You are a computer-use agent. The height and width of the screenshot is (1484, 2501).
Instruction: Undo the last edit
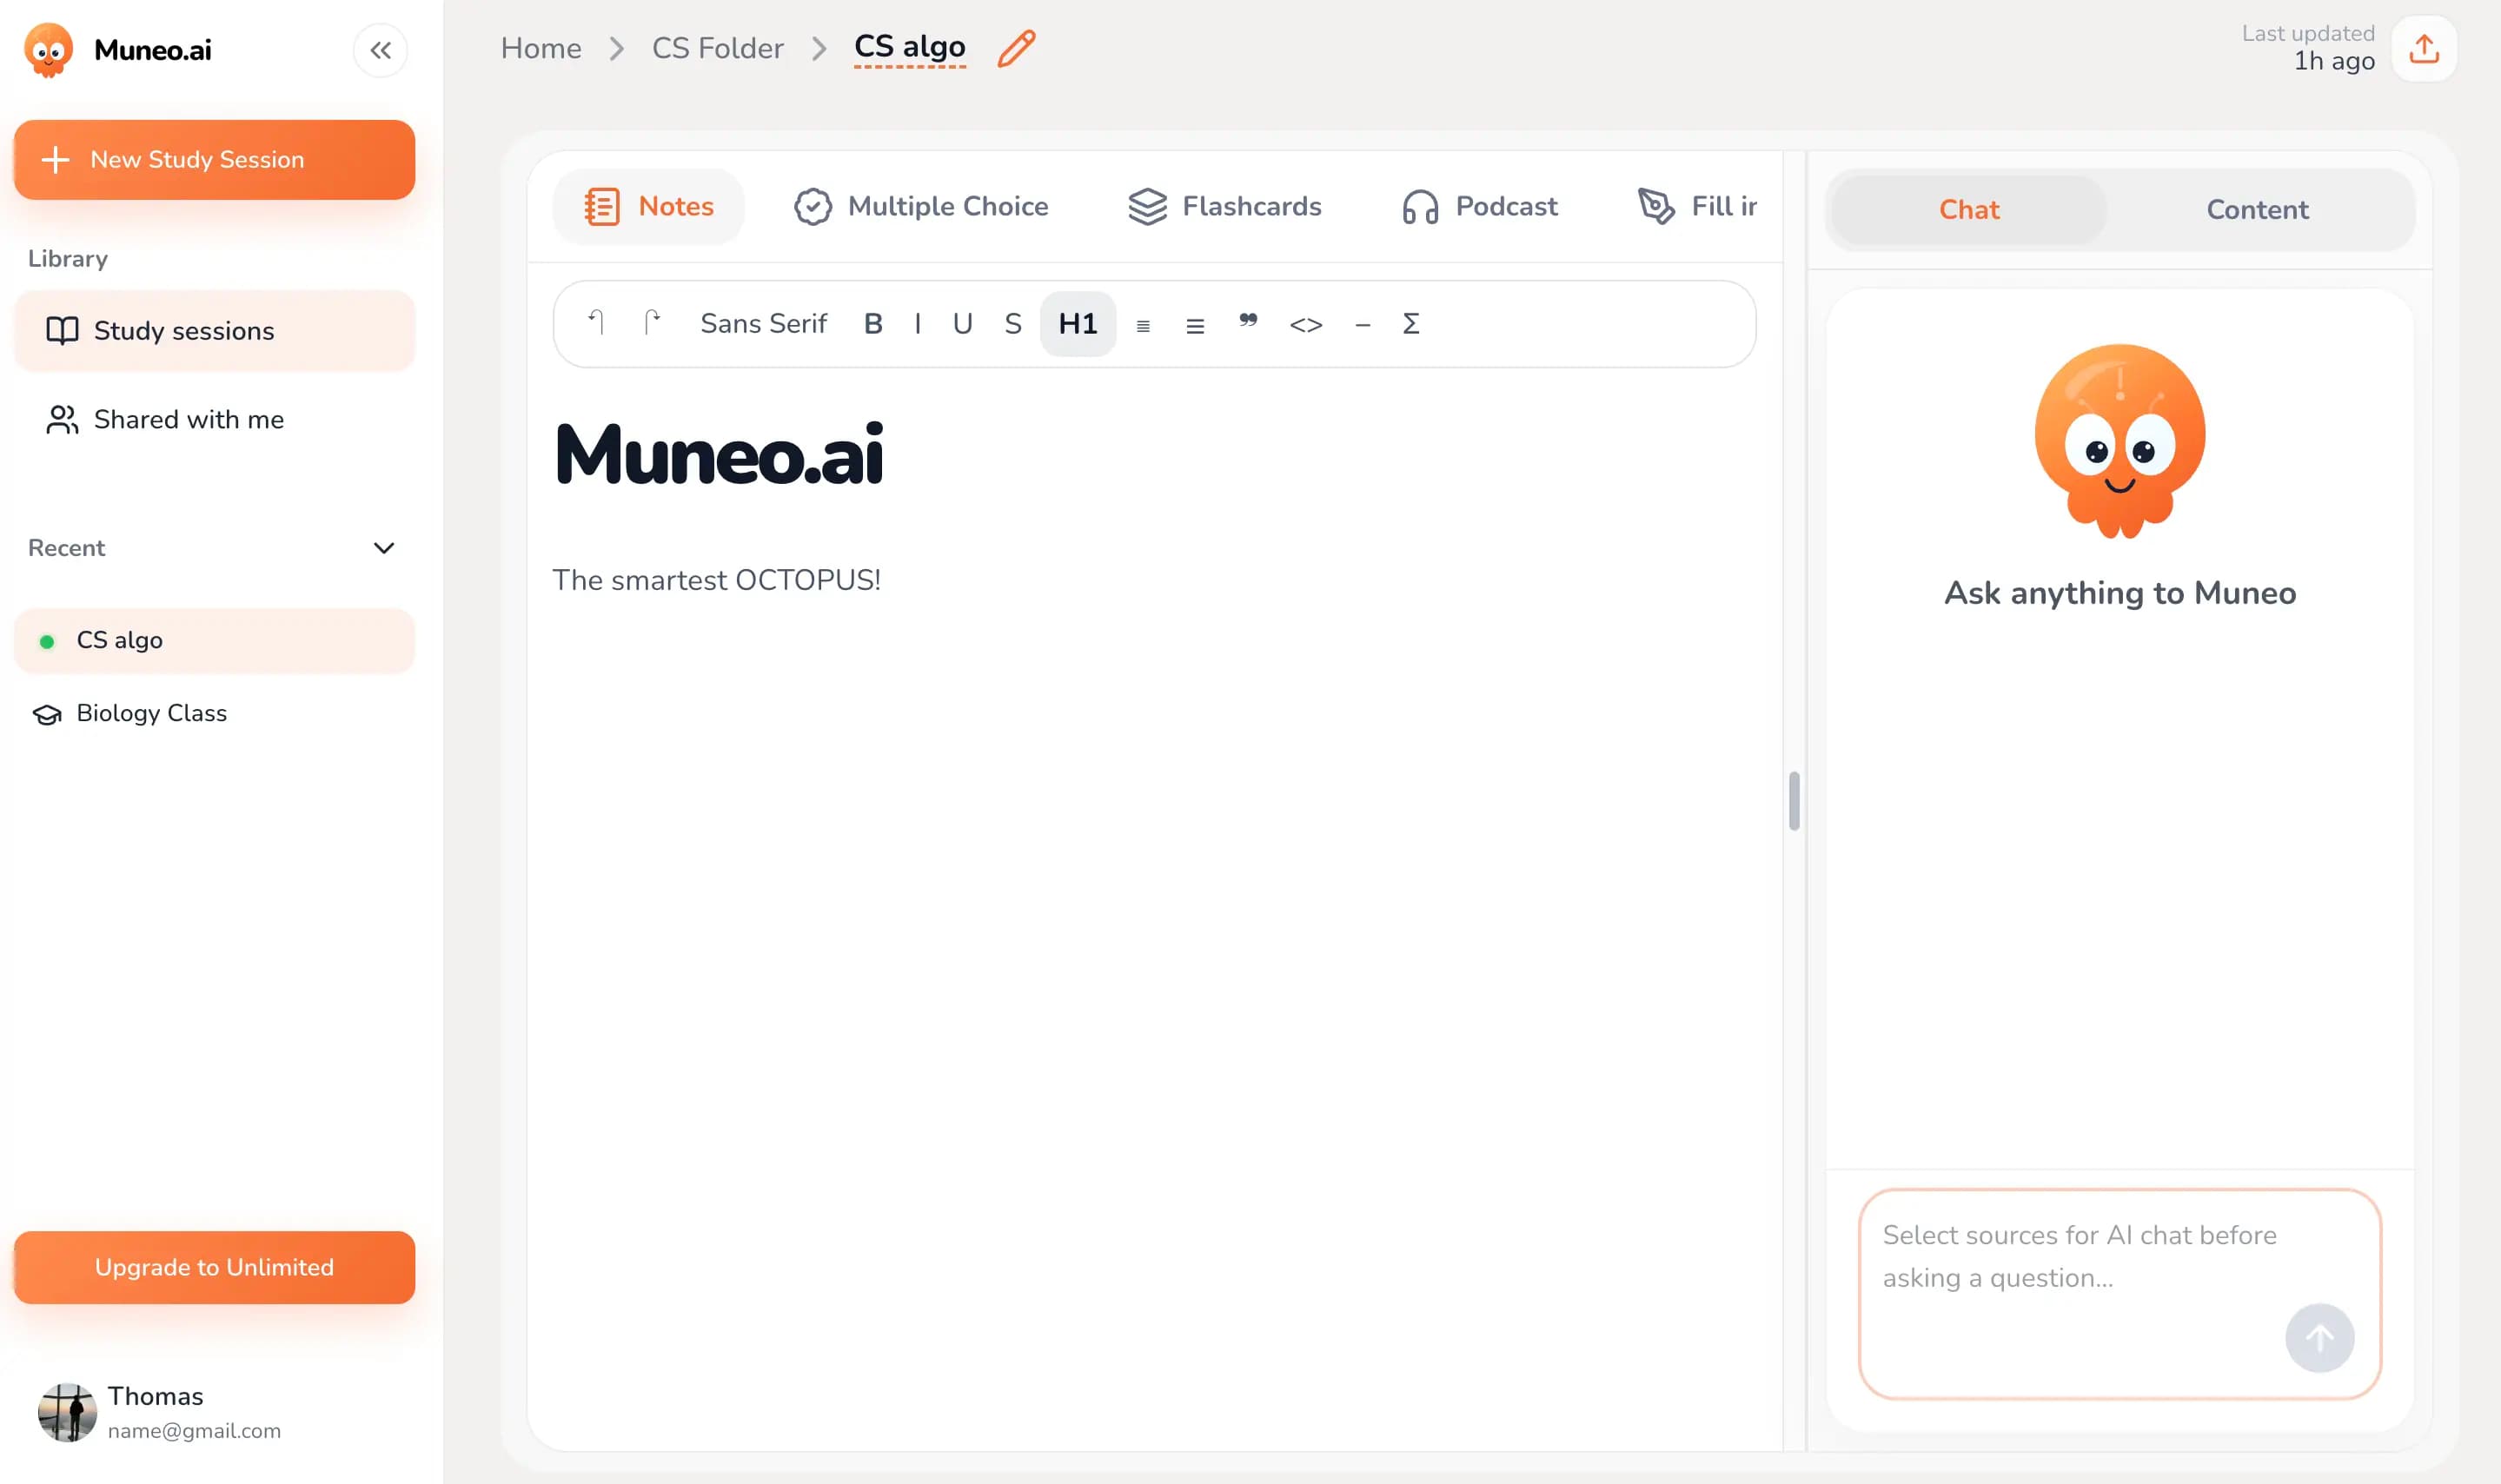pyautogui.click(x=597, y=322)
